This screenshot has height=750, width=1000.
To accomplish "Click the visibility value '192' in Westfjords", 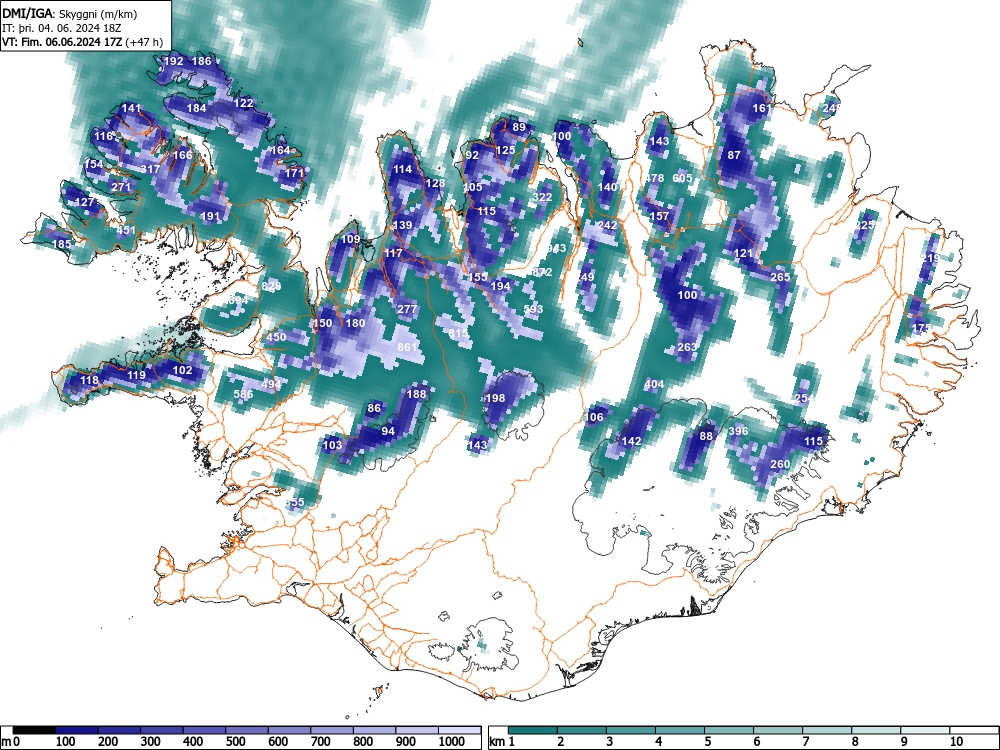I will point(173,61).
